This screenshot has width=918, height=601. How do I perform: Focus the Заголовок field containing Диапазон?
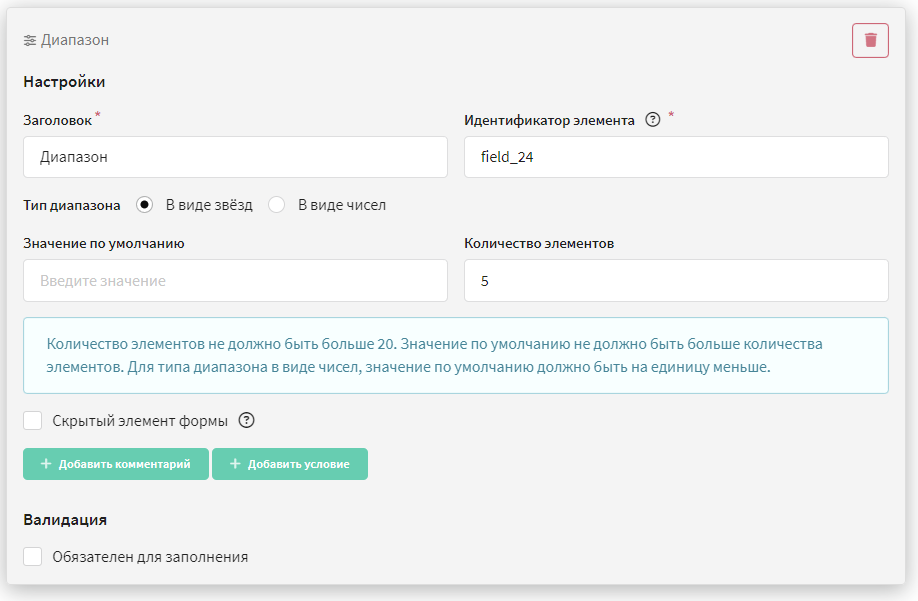coord(235,157)
